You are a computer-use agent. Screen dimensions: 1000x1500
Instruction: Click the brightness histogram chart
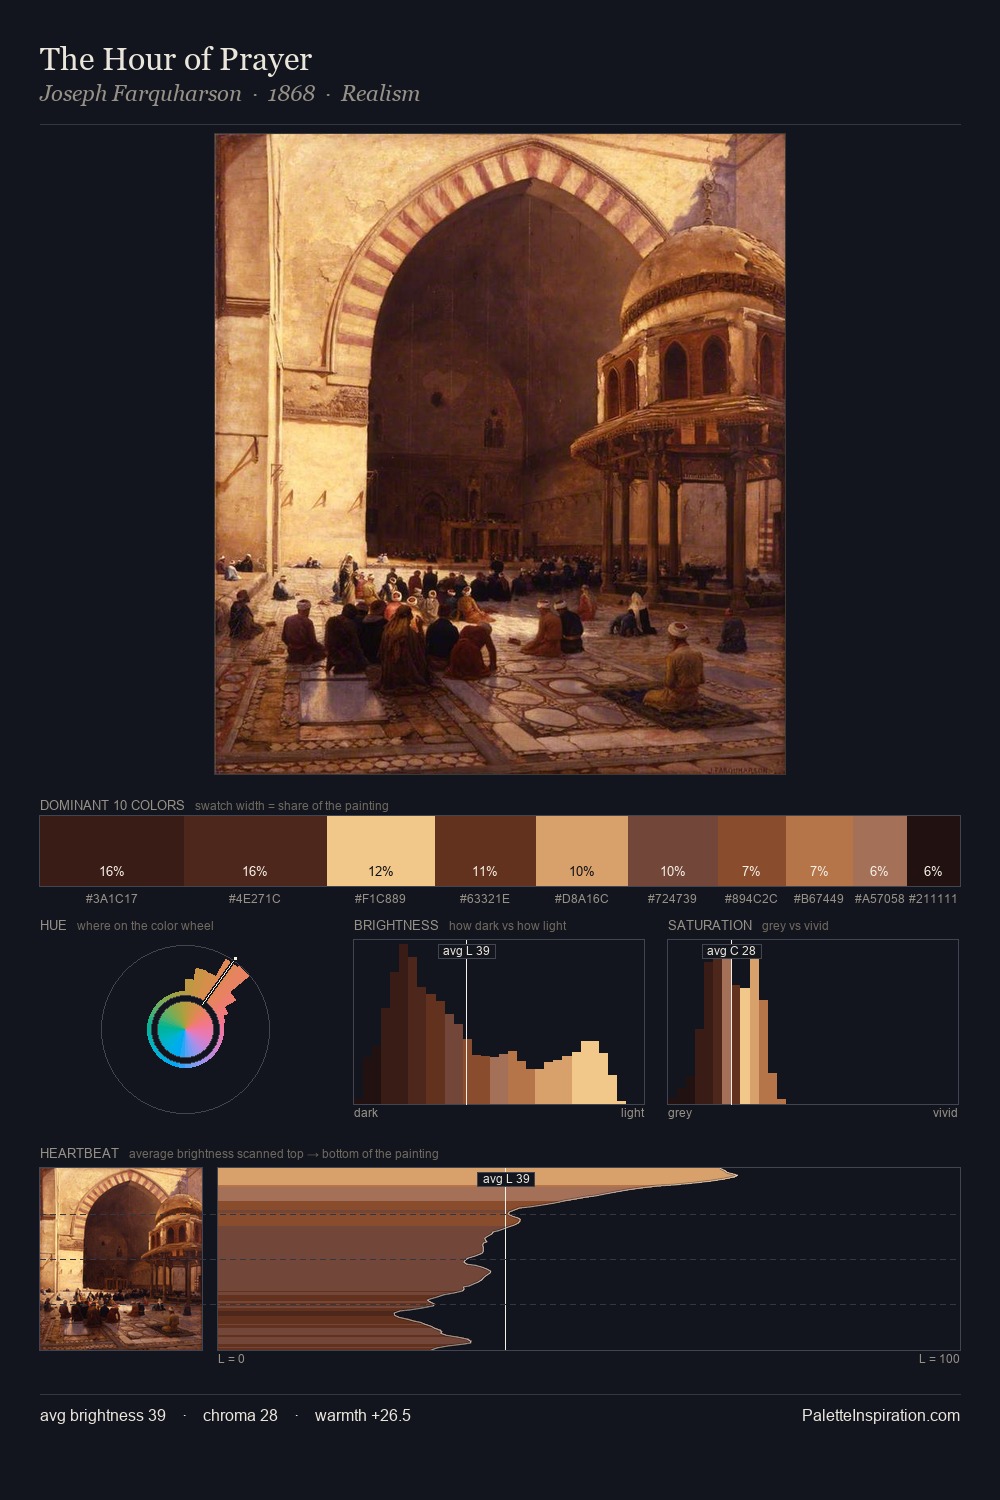click(x=499, y=1022)
